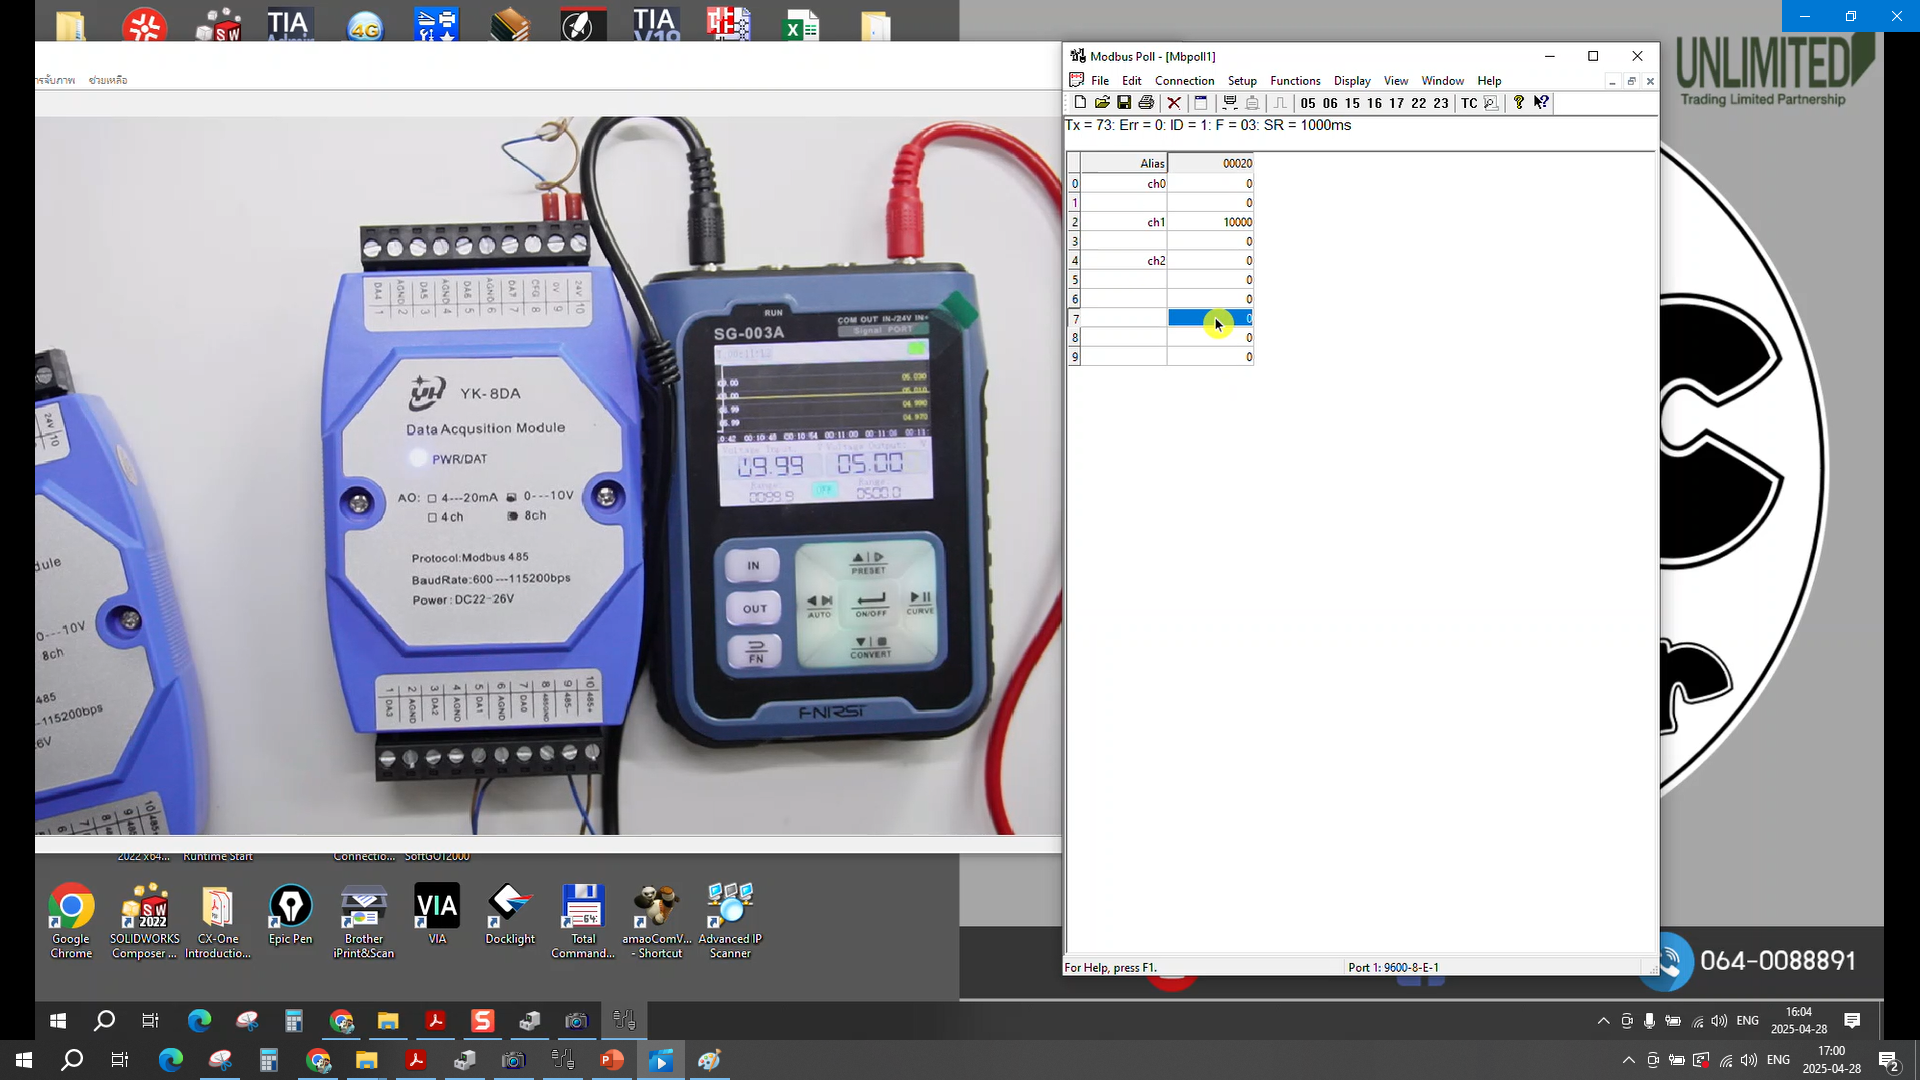Print the Modbus poll data
This screenshot has width=1920, height=1080.
click(1146, 102)
